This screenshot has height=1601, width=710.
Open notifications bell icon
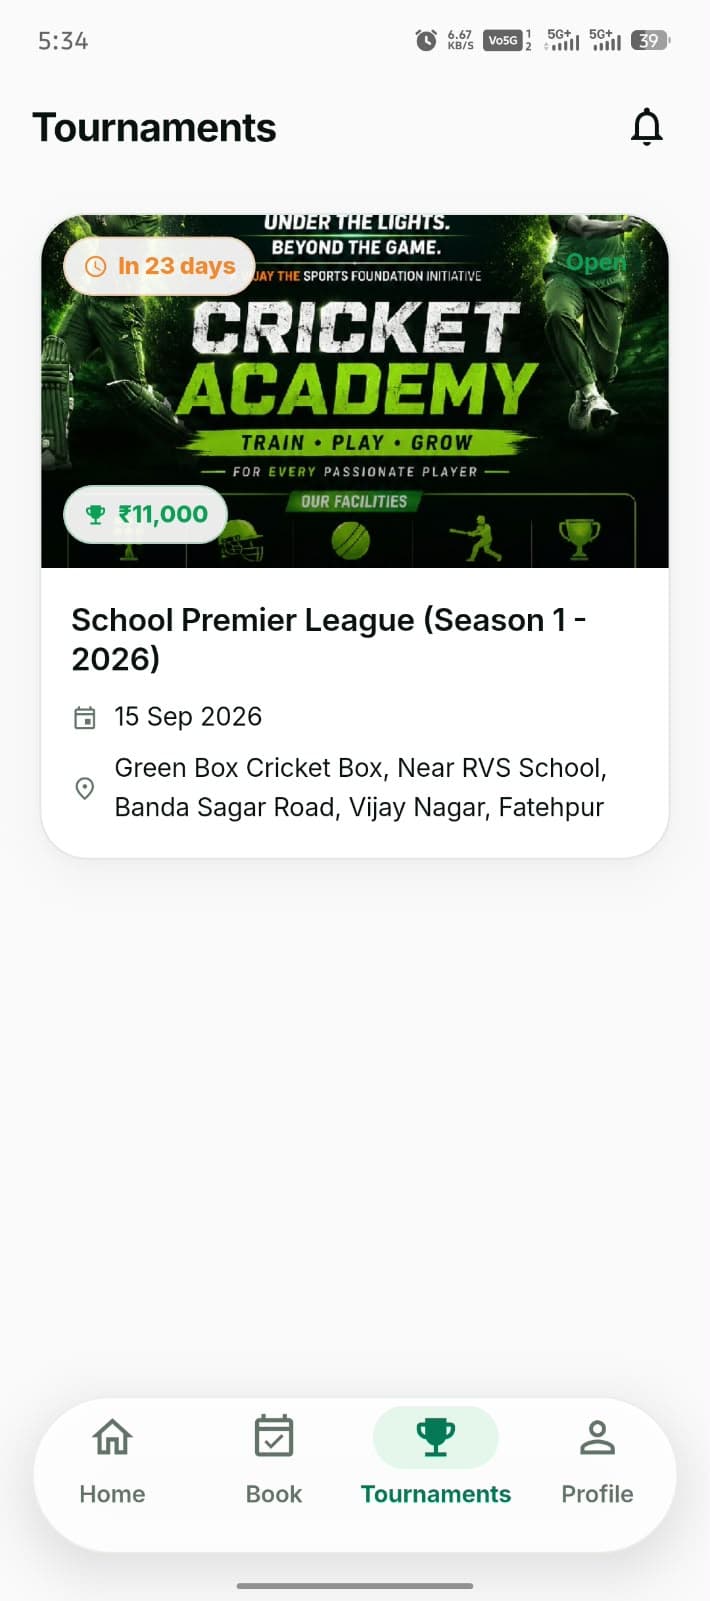click(647, 127)
